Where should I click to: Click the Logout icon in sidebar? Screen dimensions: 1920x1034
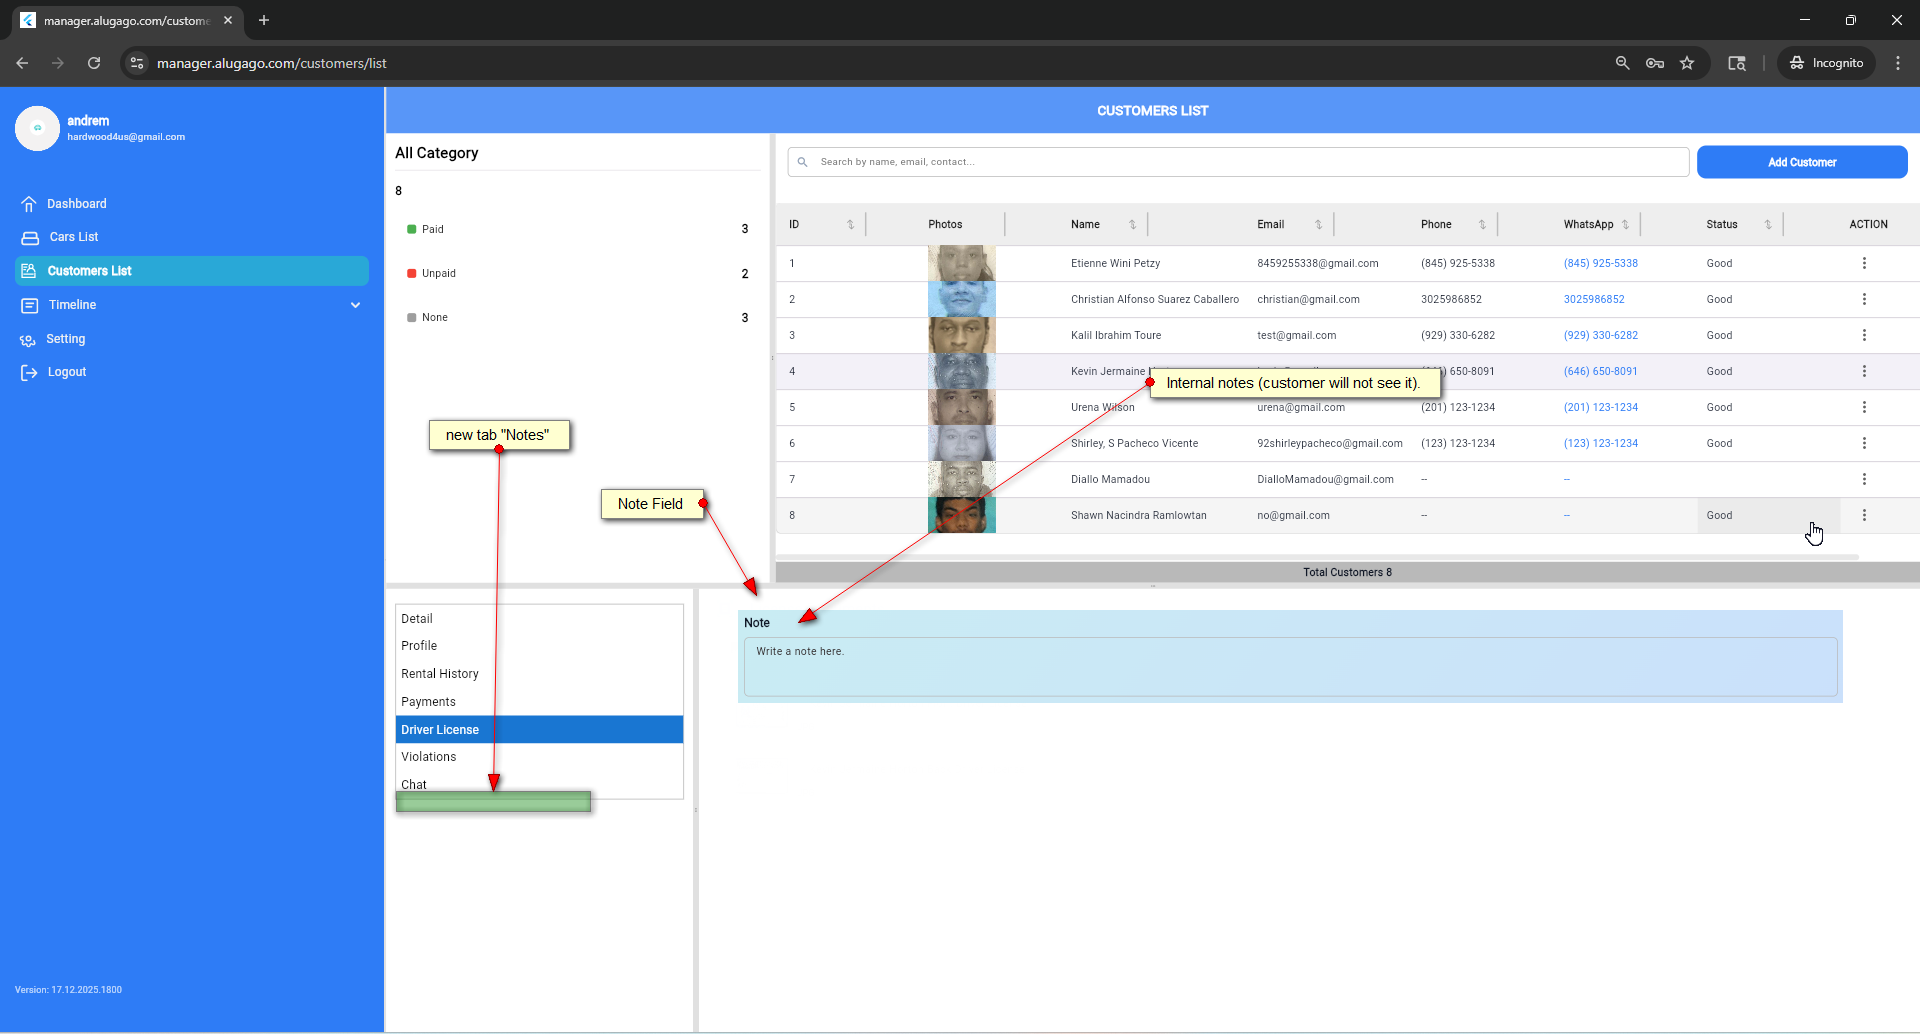[x=29, y=373]
